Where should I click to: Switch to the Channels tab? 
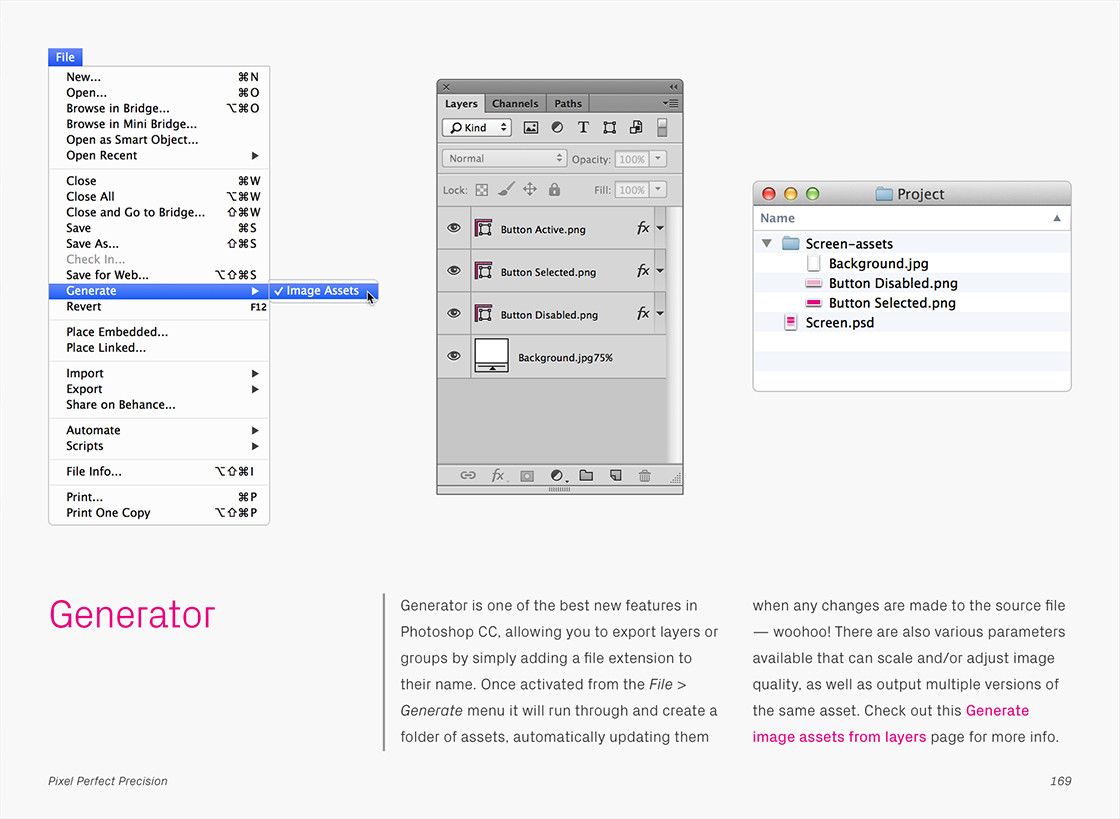click(515, 104)
